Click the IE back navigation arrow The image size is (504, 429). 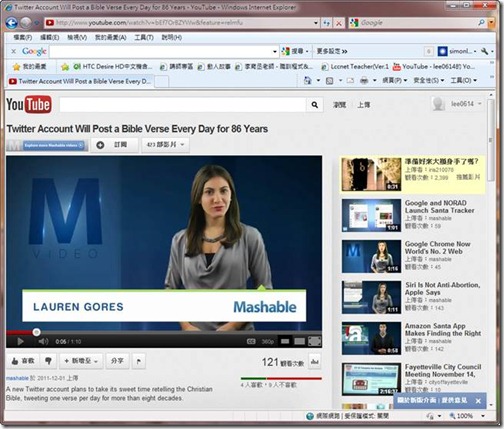click(12, 23)
